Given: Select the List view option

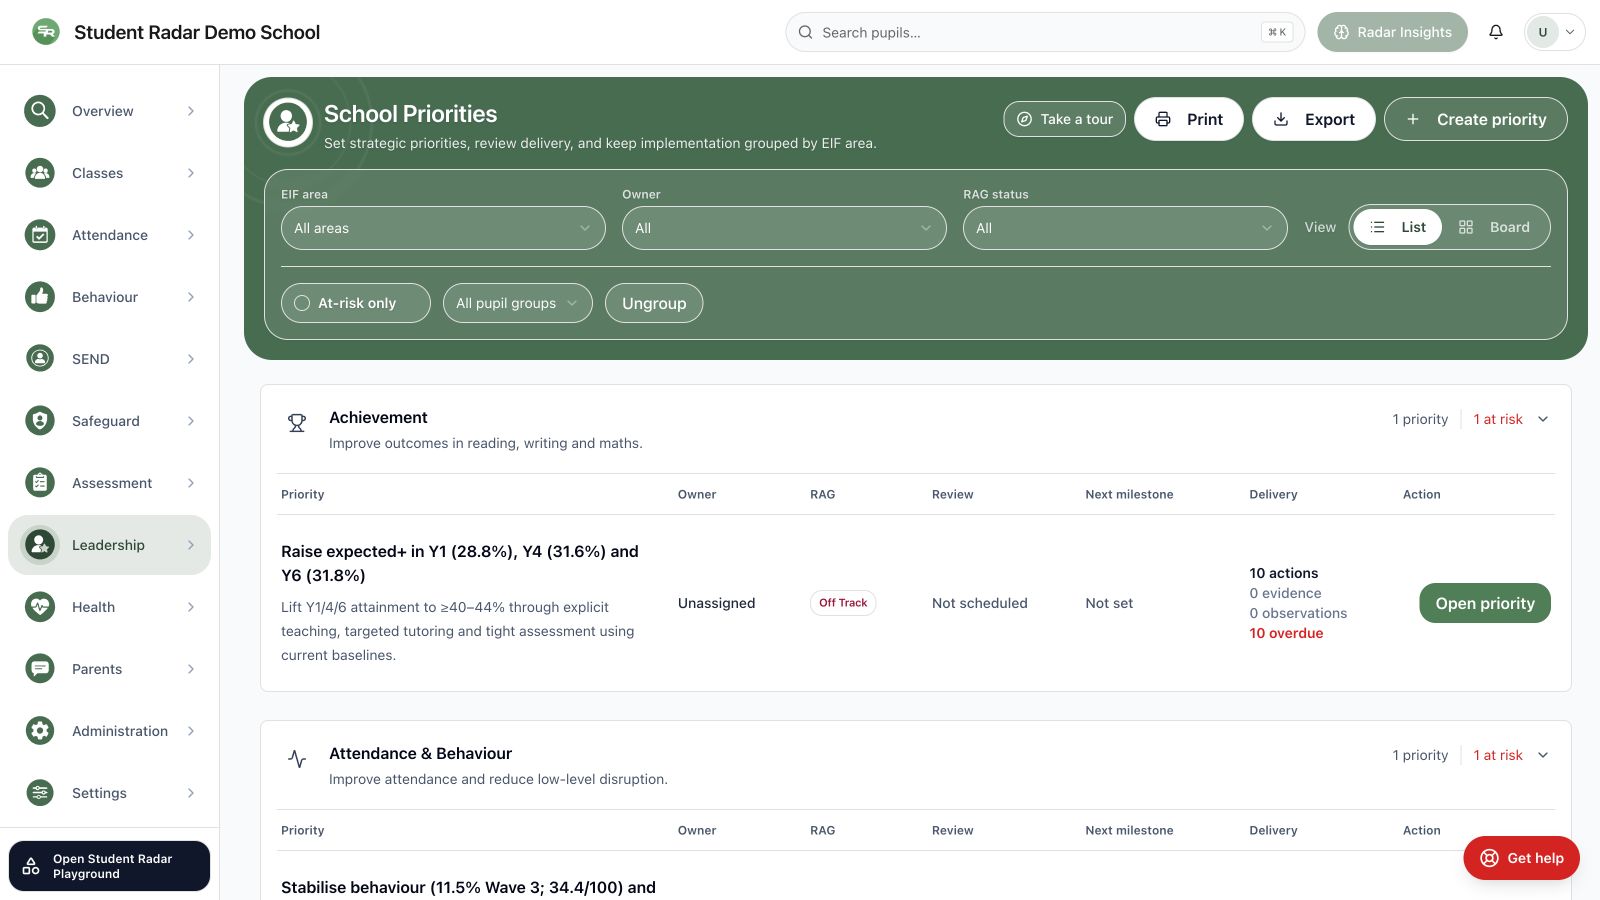Looking at the screenshot, I should [x=1398, y=227].
